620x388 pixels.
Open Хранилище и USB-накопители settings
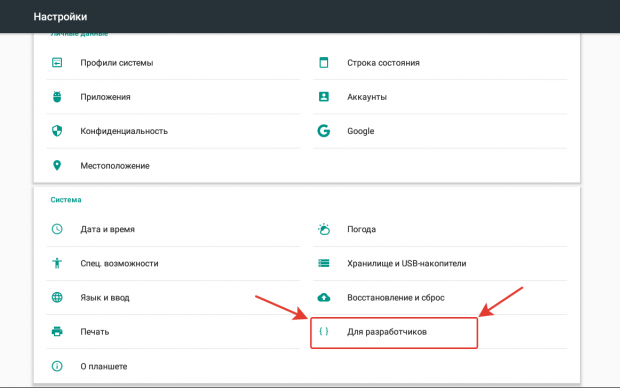440,263
